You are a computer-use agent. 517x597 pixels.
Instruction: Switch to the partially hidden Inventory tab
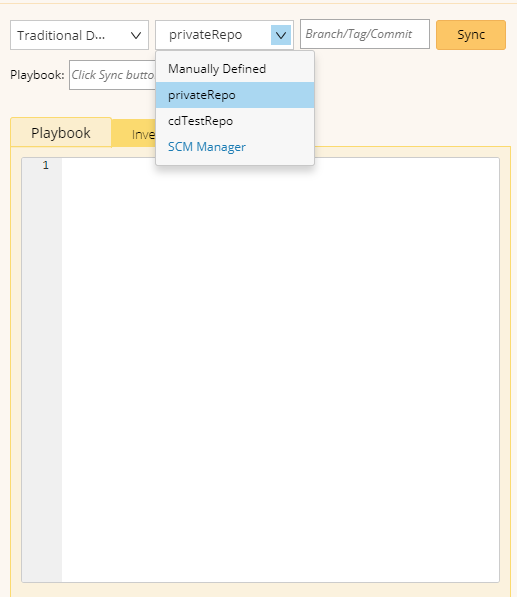pyautogui.click(x=134, y=134)
